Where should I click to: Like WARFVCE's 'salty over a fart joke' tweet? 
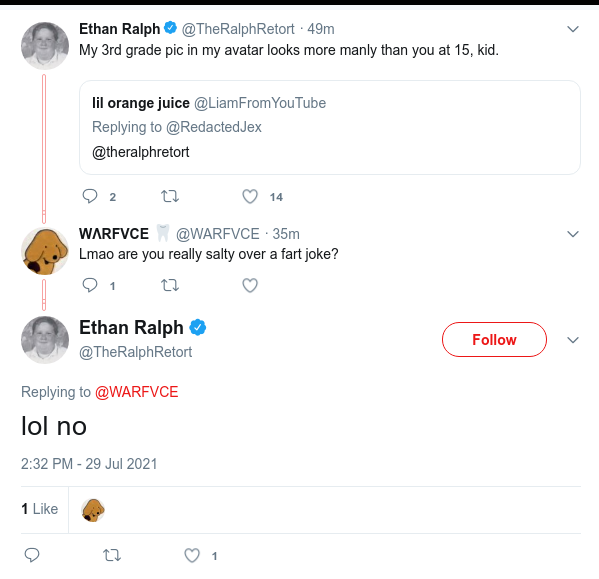click(250, 285)
